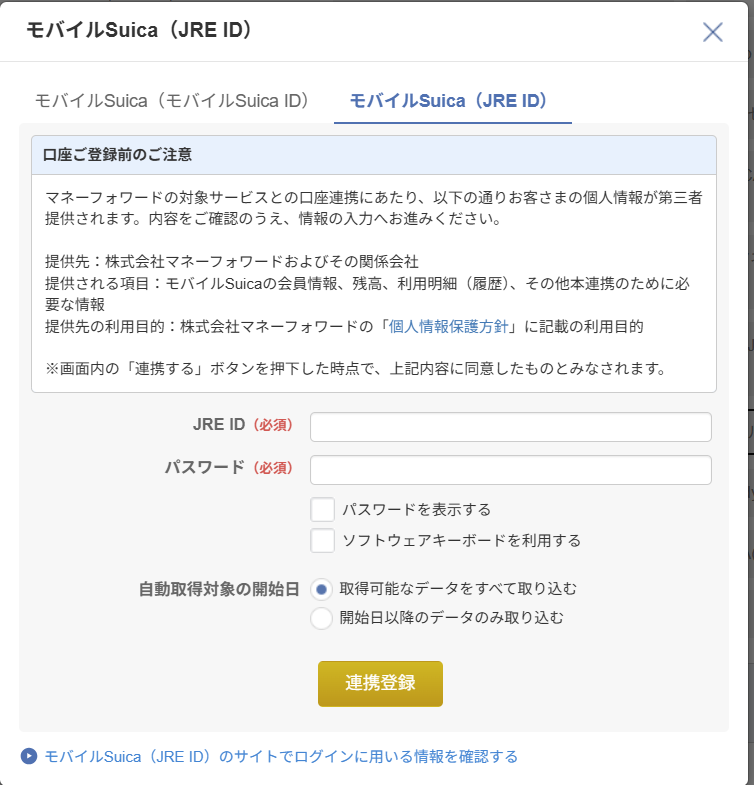Click the ソフトウェアキーボードを利用する label text
Screen dimensions: 754x785
[x=462, y=541]
